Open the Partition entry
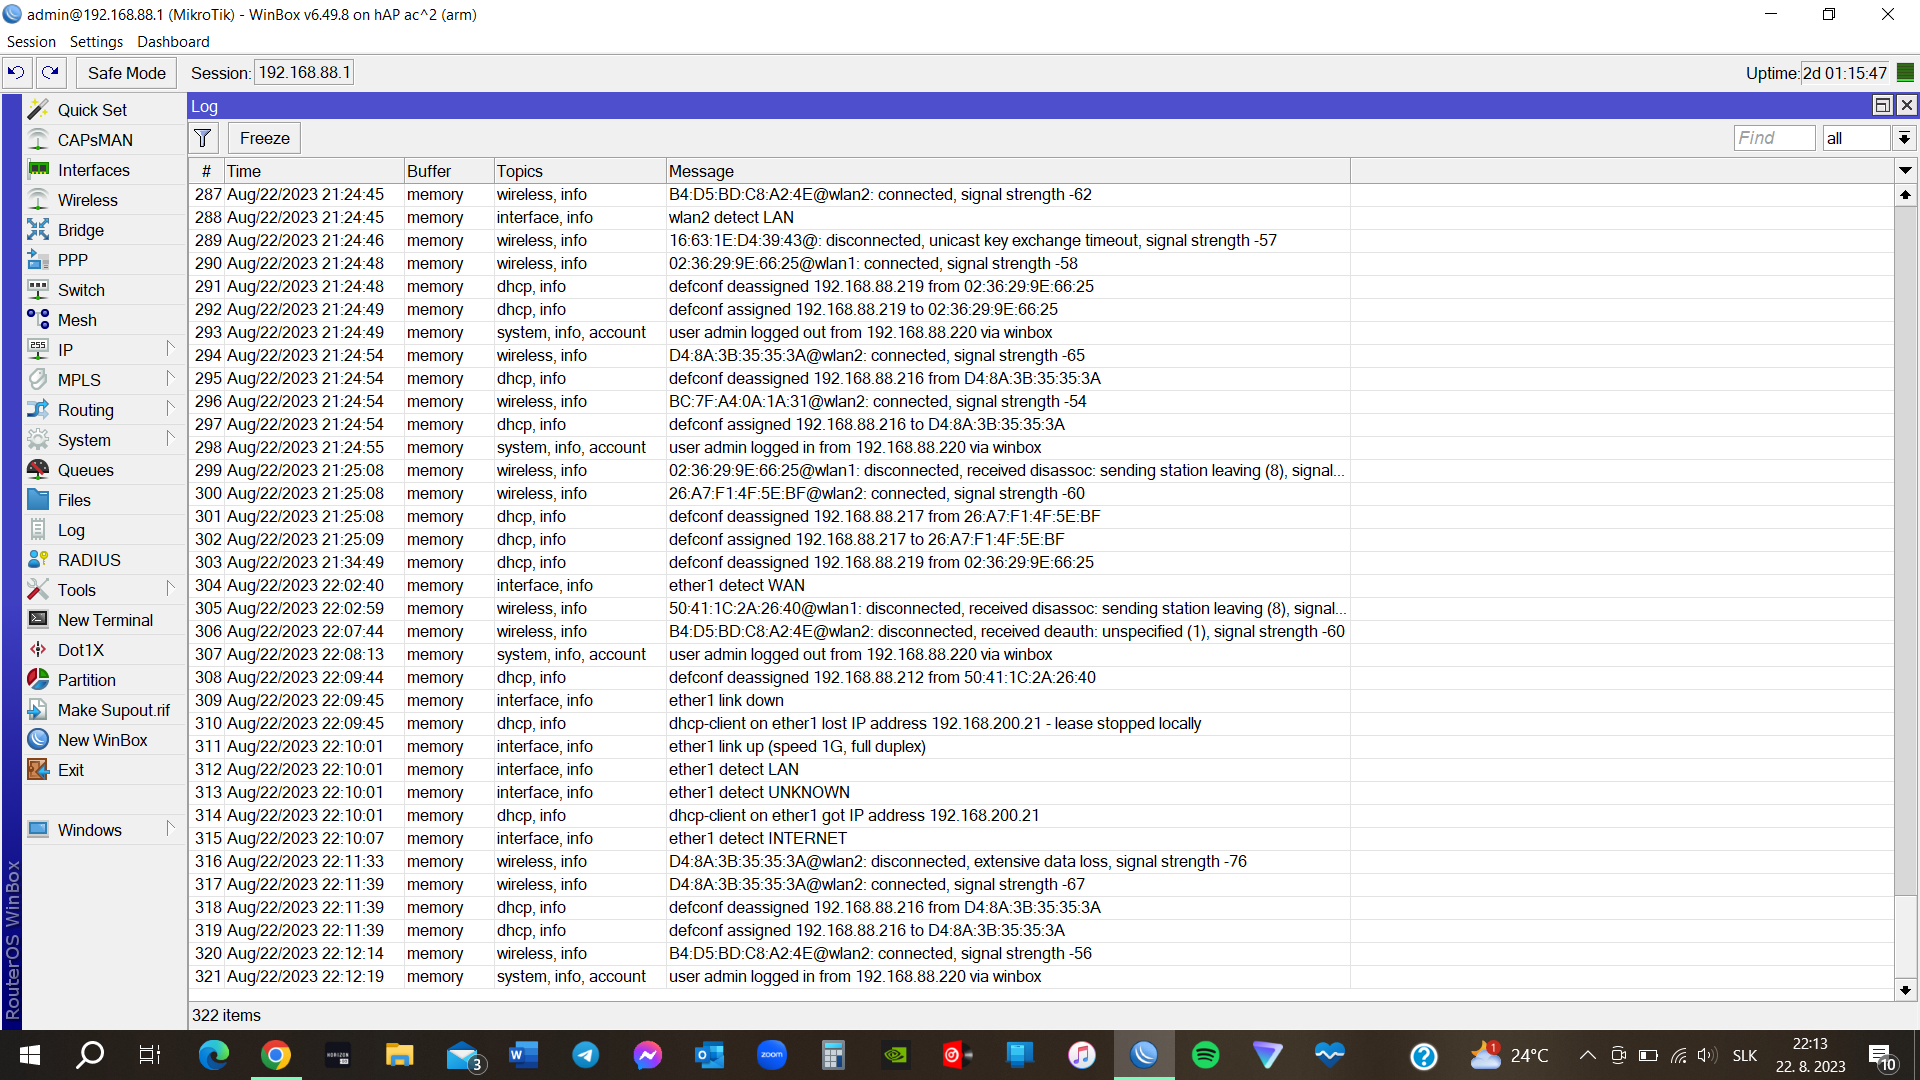This screenshot has height=1080, width=1920. coord(86,680)
